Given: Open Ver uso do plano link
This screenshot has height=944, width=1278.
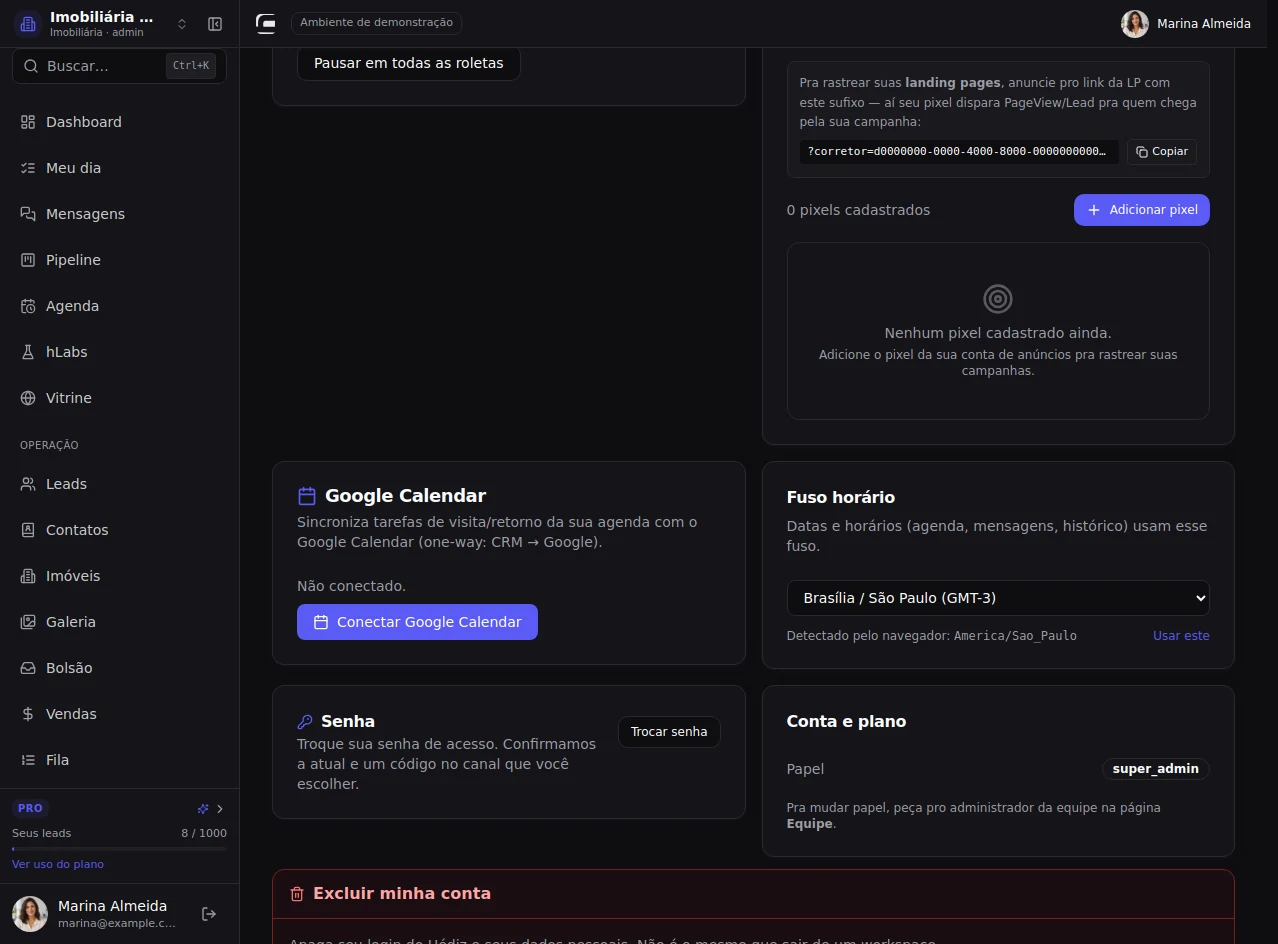Looking at the screenshot, I should [58, 864].
